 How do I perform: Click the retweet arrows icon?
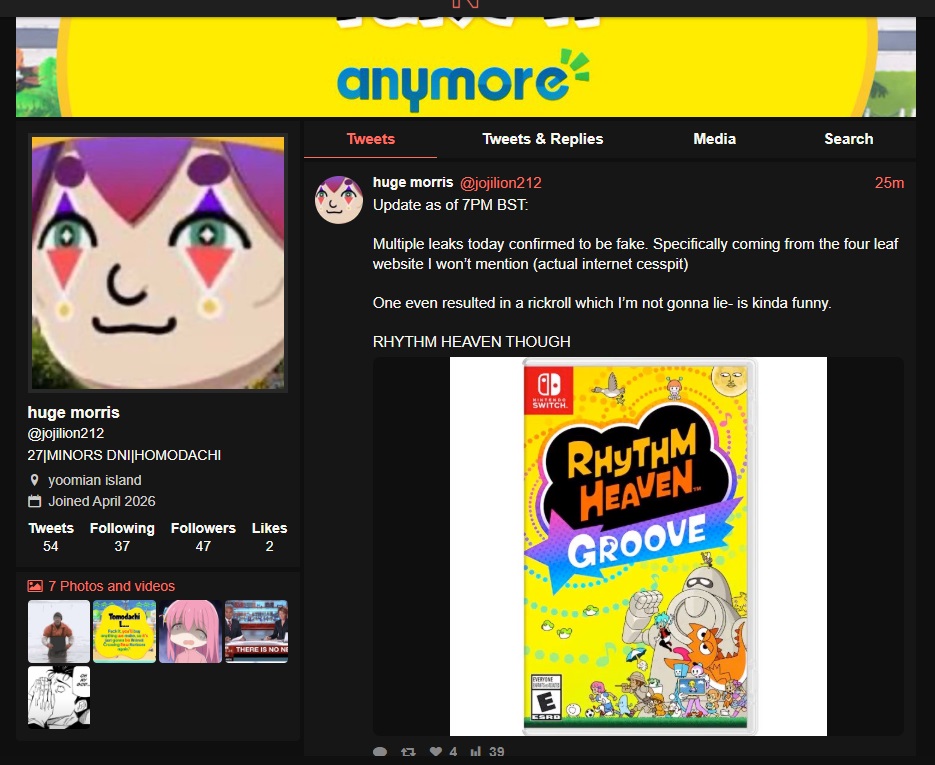click(408, 752)
